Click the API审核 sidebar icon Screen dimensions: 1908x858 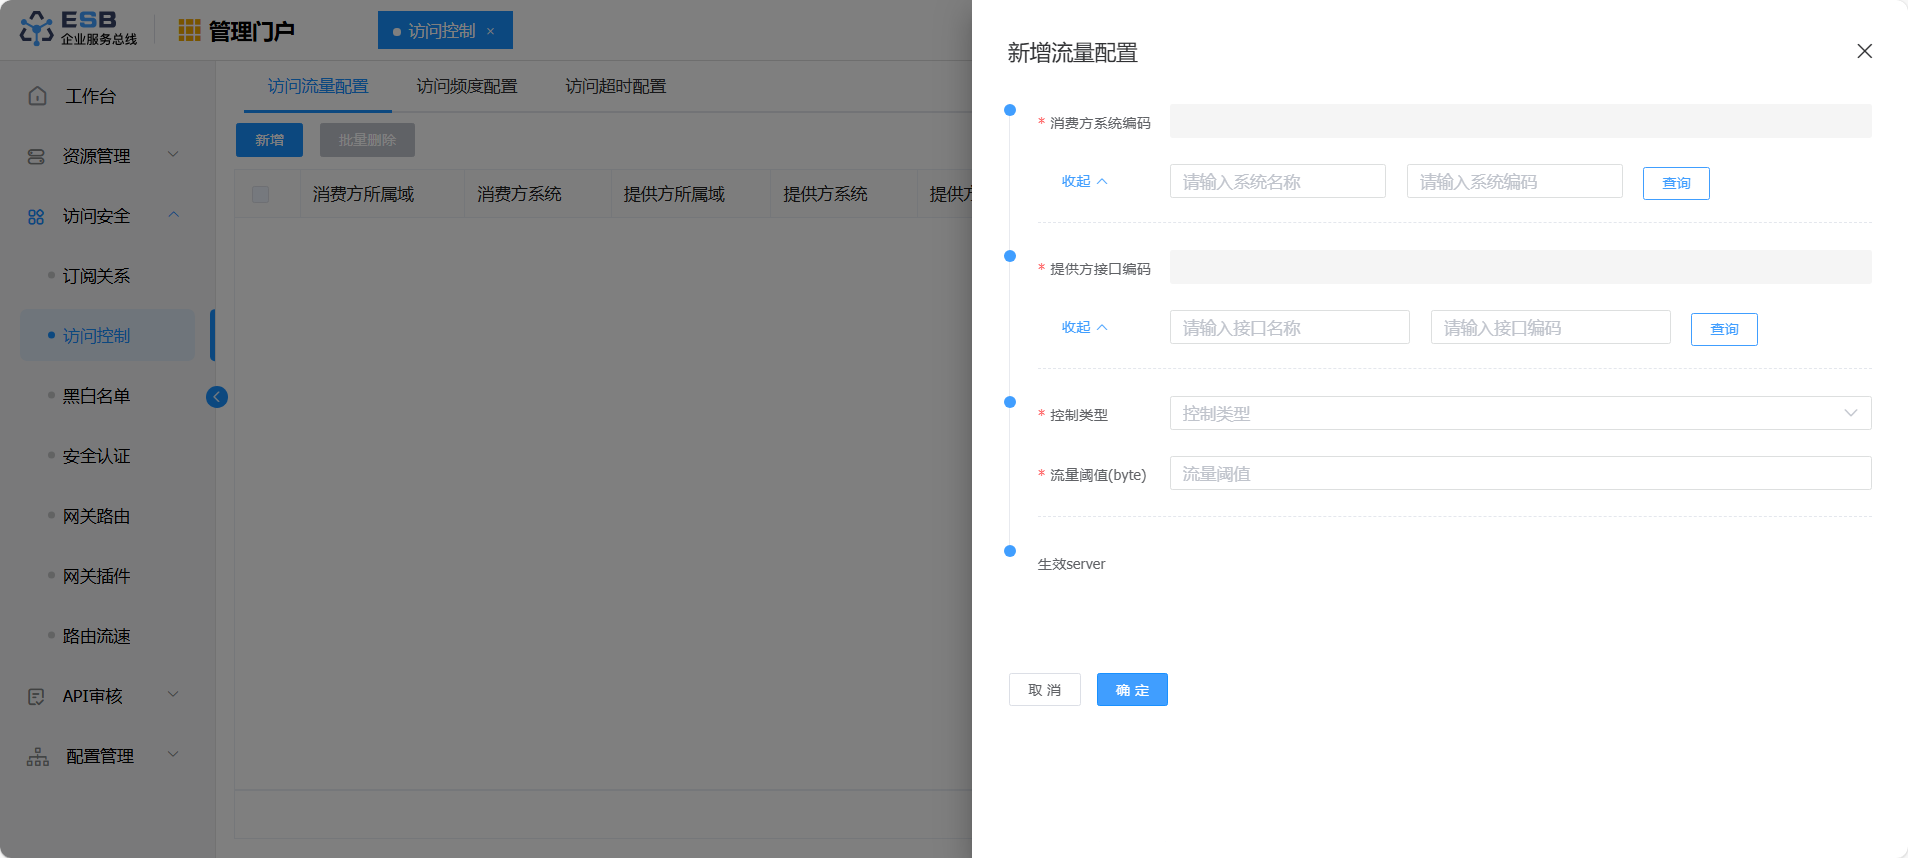37,696
